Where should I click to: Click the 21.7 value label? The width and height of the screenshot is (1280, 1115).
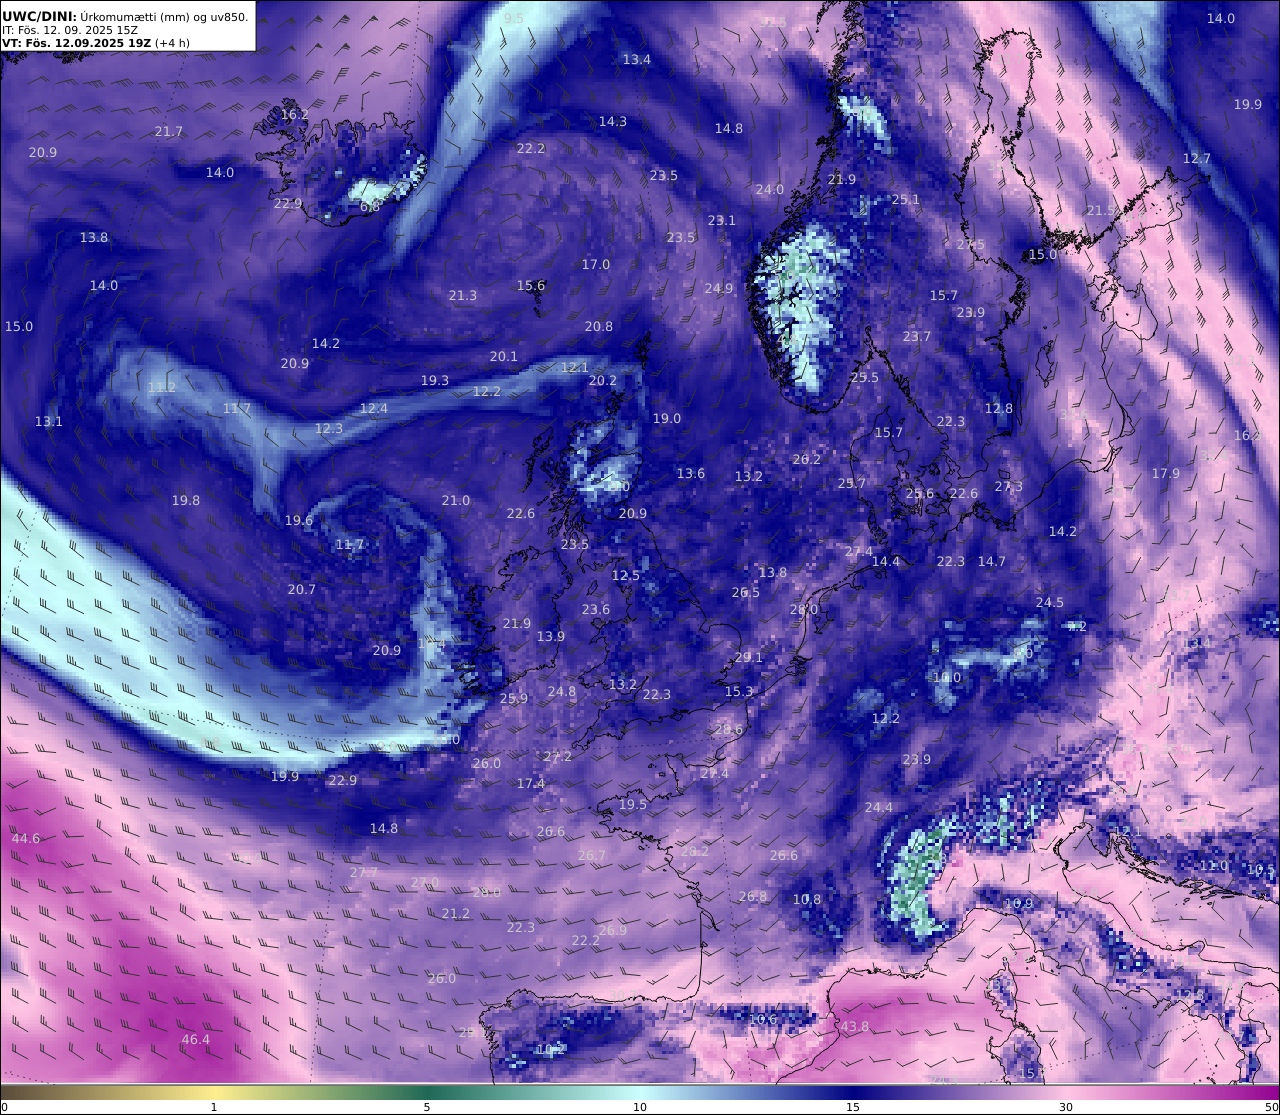pyautogui.click(x=169, y=132)
